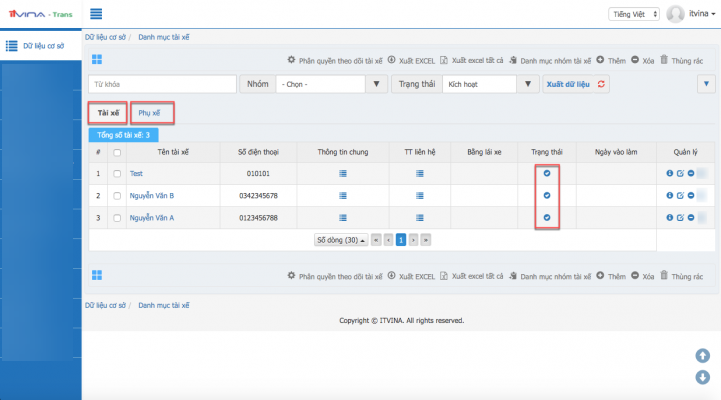
Task: Click Thêm in the top toolbar
Action: click(610, 60)
